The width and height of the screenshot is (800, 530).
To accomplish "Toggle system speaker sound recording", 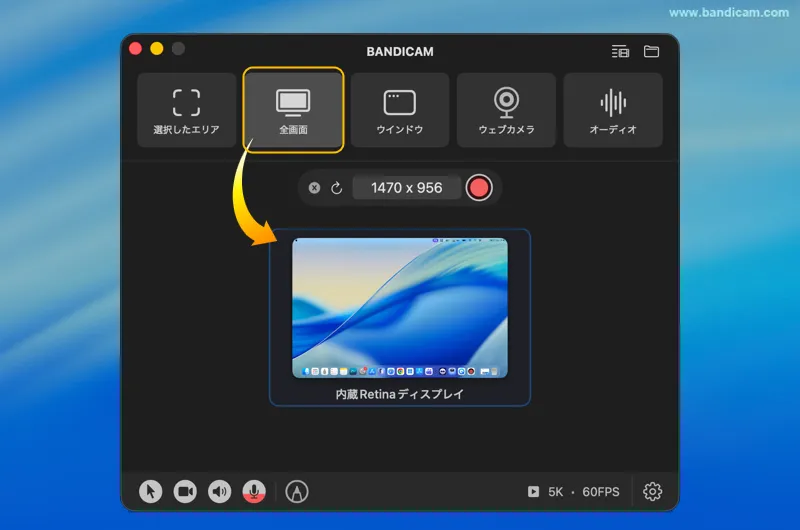I will [219, 492].
